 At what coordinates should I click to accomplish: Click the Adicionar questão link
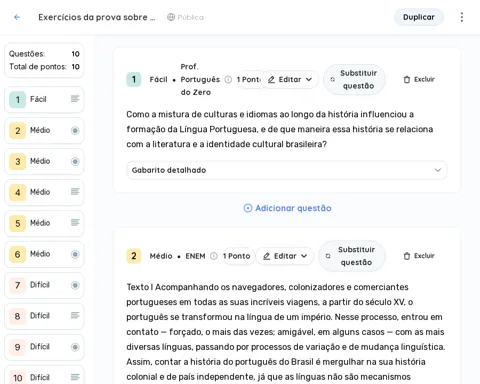[x=287, y=208]
